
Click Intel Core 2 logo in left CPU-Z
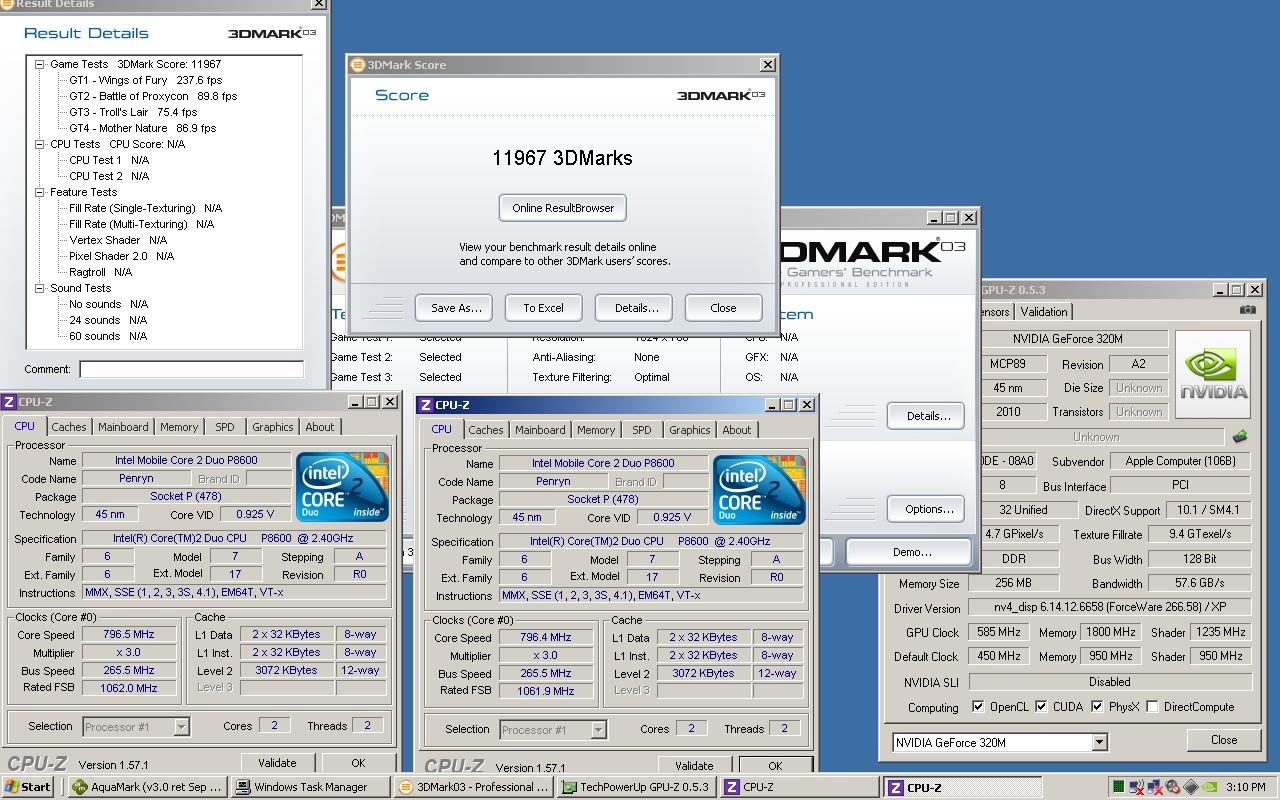click(342, 488)
